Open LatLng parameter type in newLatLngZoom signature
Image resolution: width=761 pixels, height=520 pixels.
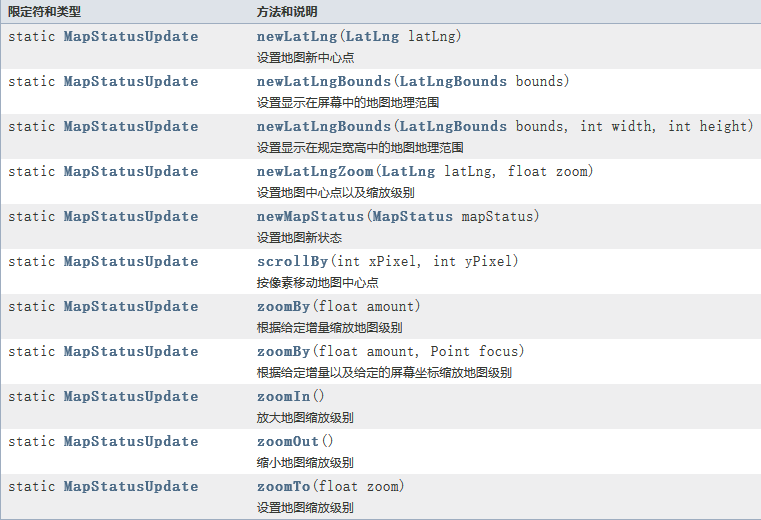(408, 171)
